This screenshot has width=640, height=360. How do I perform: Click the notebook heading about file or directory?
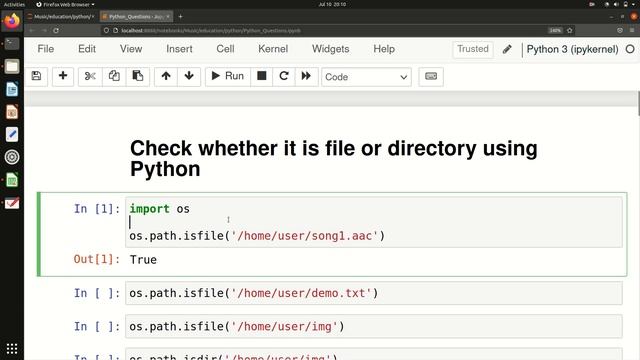(x=333, y=159)
